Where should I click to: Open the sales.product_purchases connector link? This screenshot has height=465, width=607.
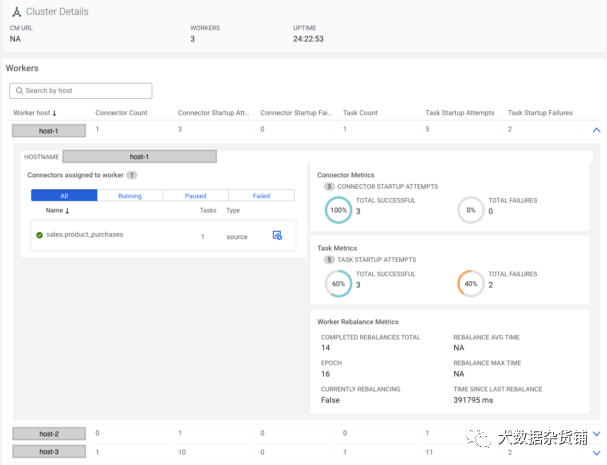(x=84, y=235)
